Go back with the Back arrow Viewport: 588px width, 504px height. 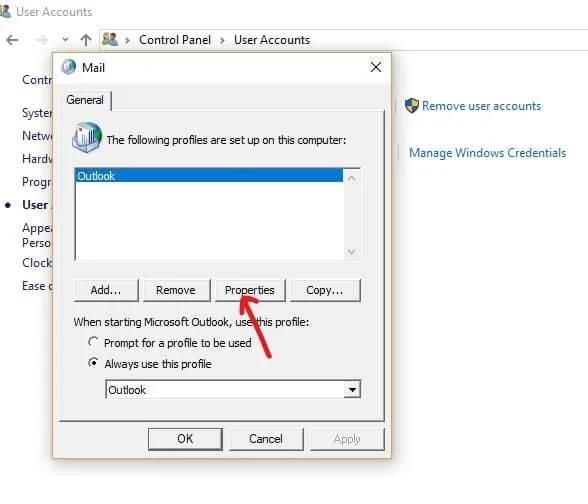pyautogui.click(x=12, y=40)
